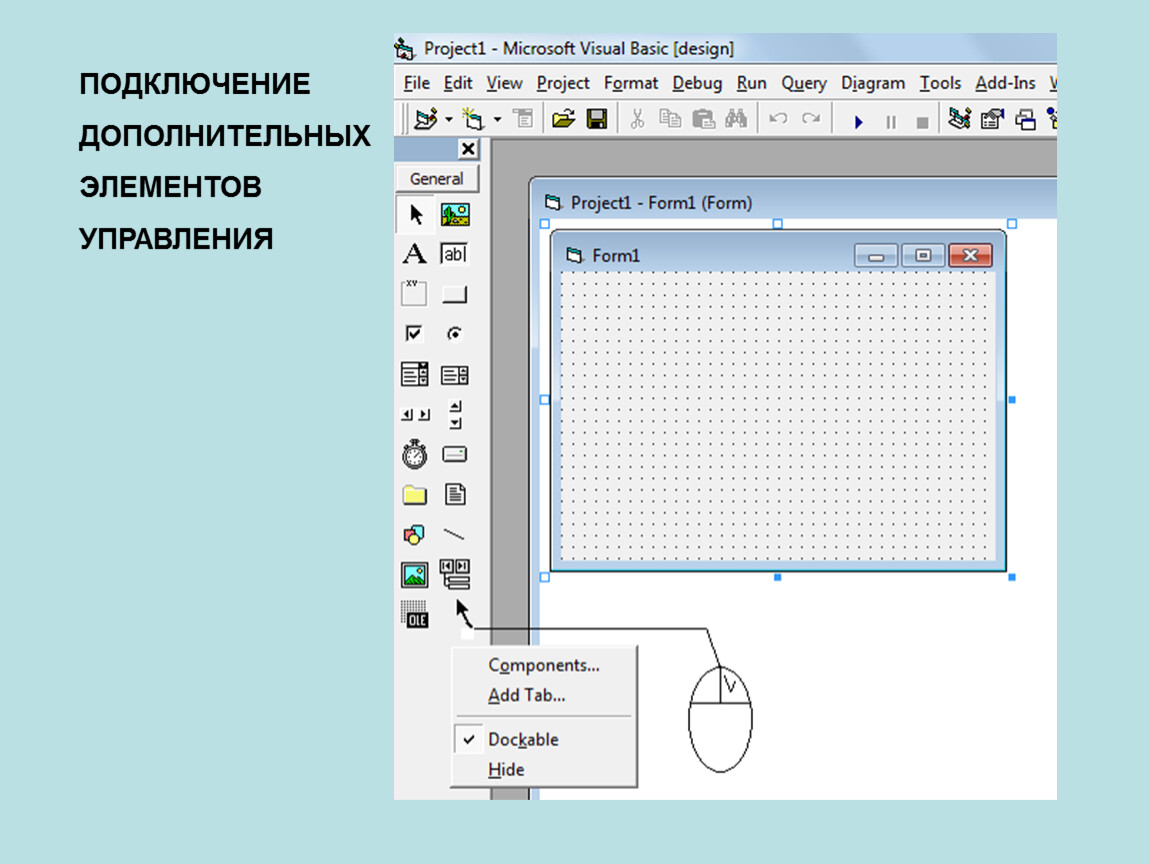Expand the Add Project dropdown arrow
This screenshot has height=864, width=1150.
[449, 120]
